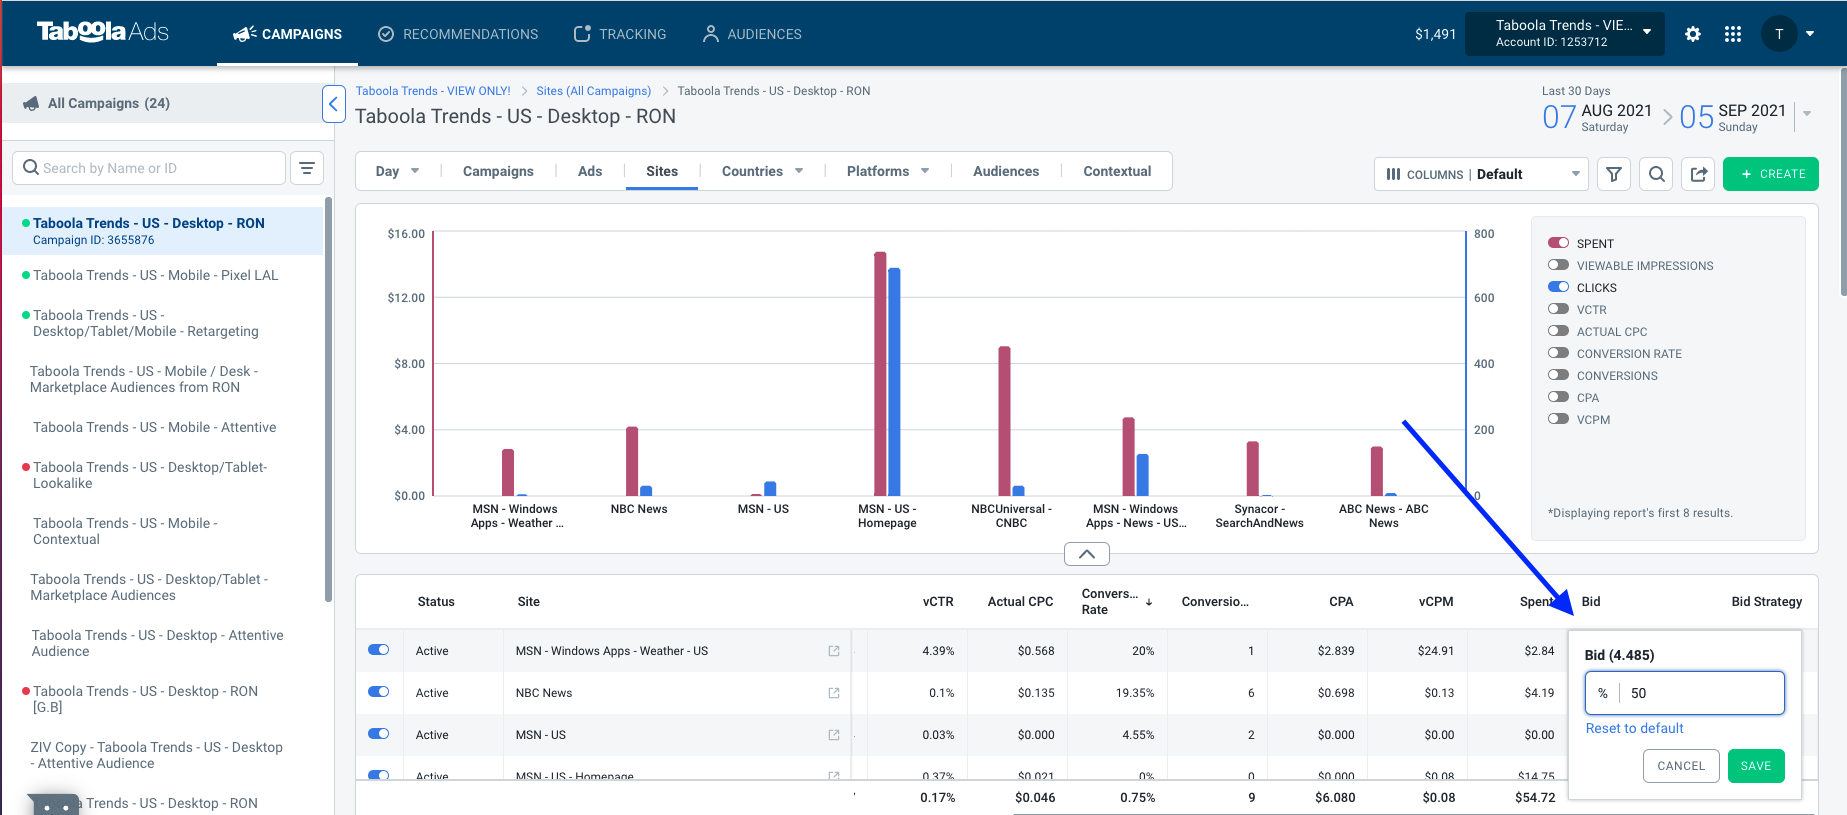Switch to the Audiences report tab
The width and height of the screenshot is (1847, 815).
(1006, 171)
